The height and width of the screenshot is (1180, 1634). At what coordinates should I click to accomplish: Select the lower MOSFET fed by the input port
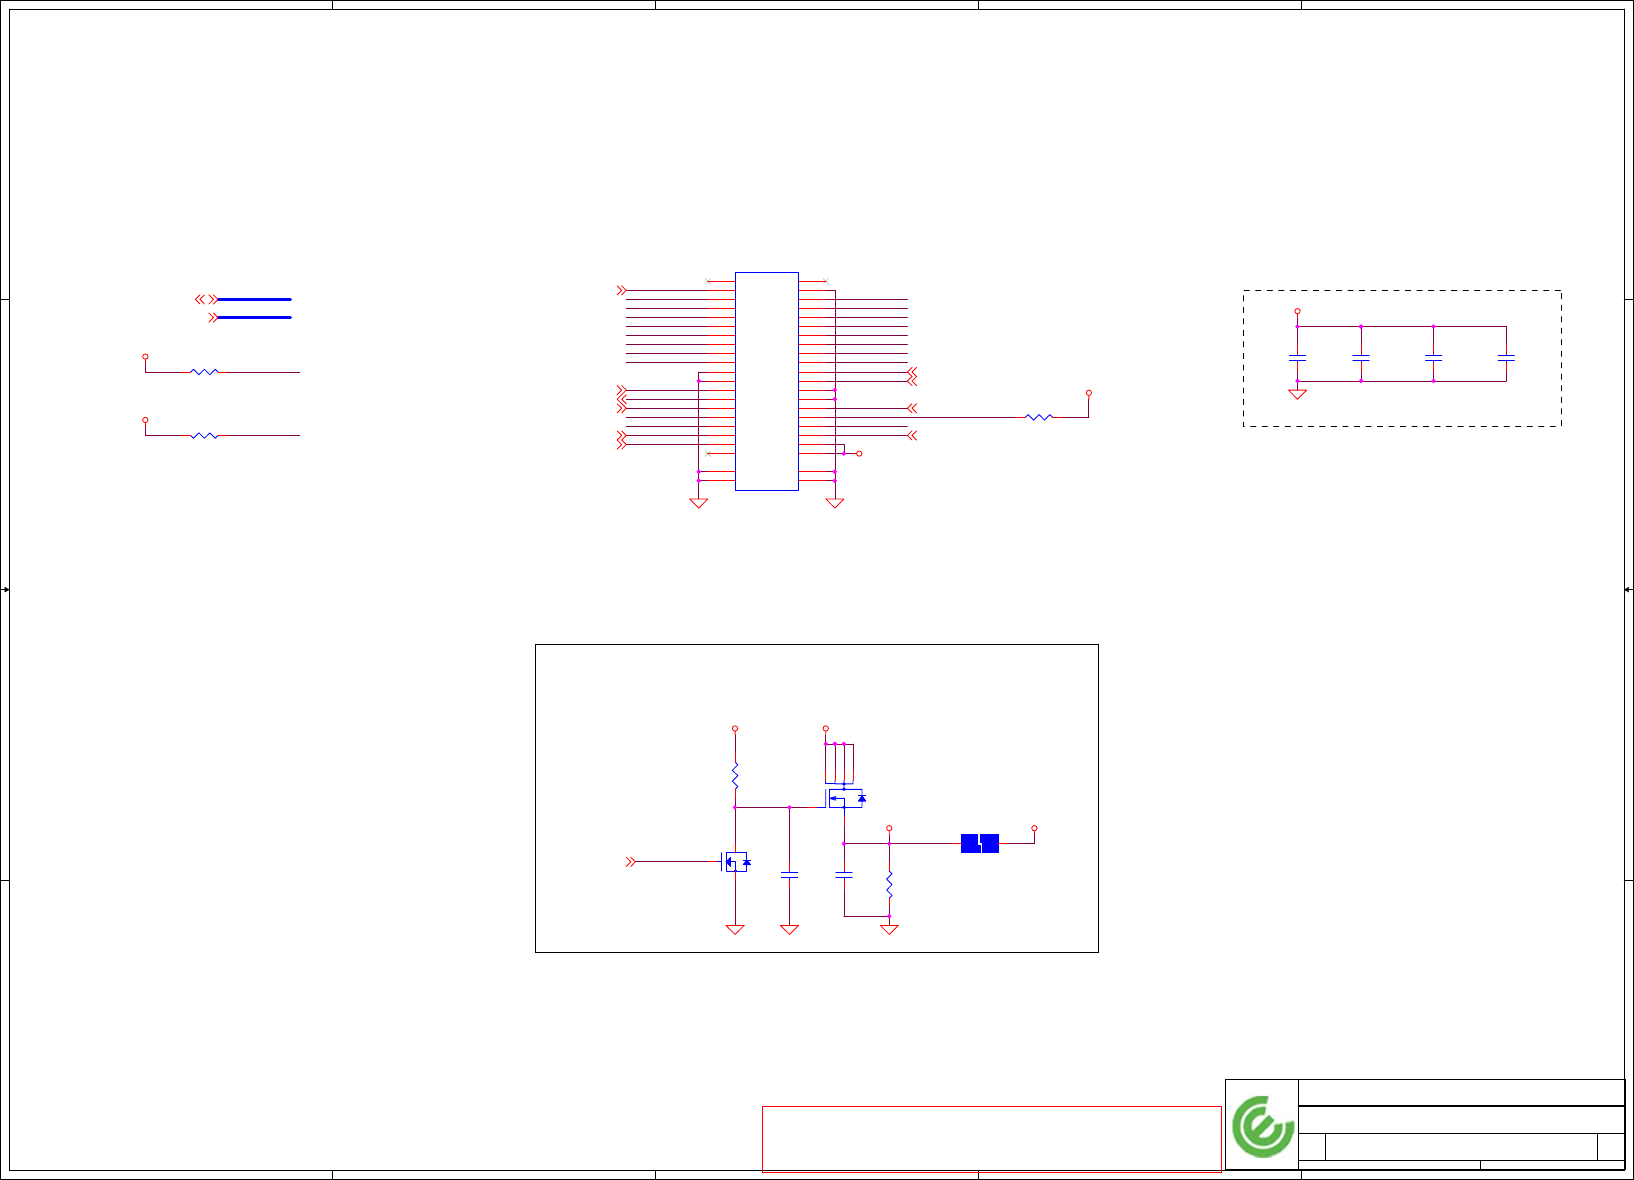[x=735, y=861]
